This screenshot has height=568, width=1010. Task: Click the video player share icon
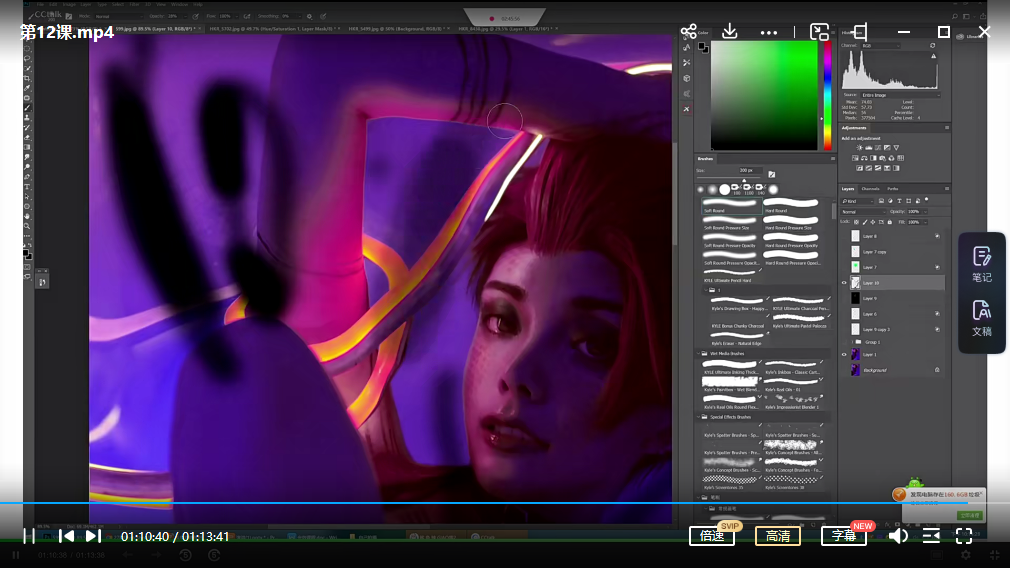point(689,31)
